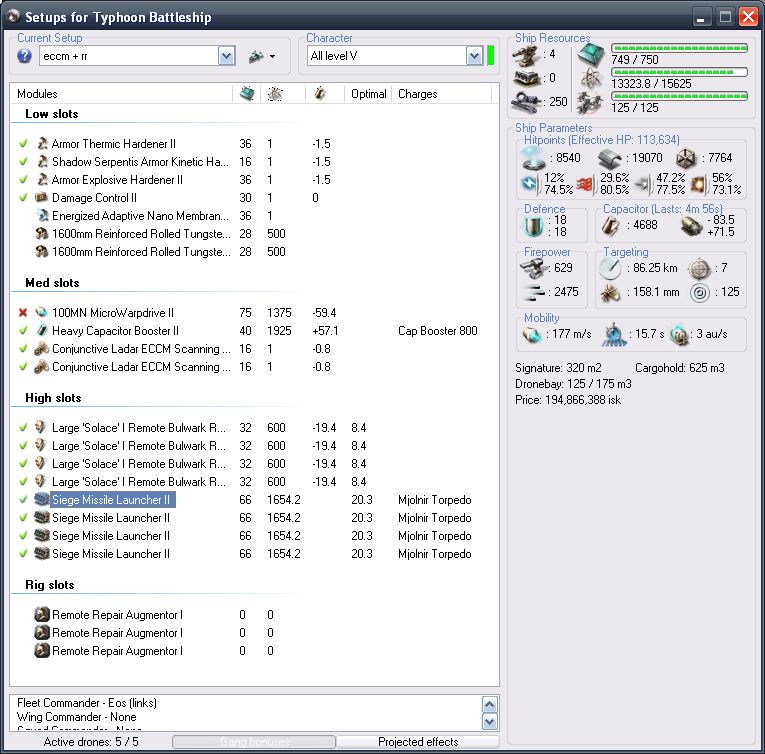Click the Low slots section header
765x754 pixels.
pos(52,114)
